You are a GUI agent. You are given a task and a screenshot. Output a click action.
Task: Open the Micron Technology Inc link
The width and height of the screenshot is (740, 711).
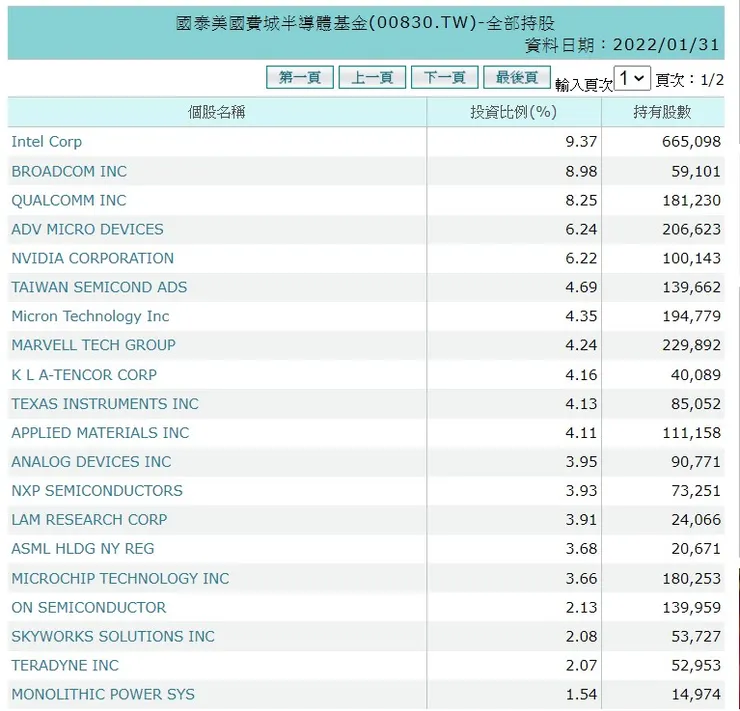(90, 316)
